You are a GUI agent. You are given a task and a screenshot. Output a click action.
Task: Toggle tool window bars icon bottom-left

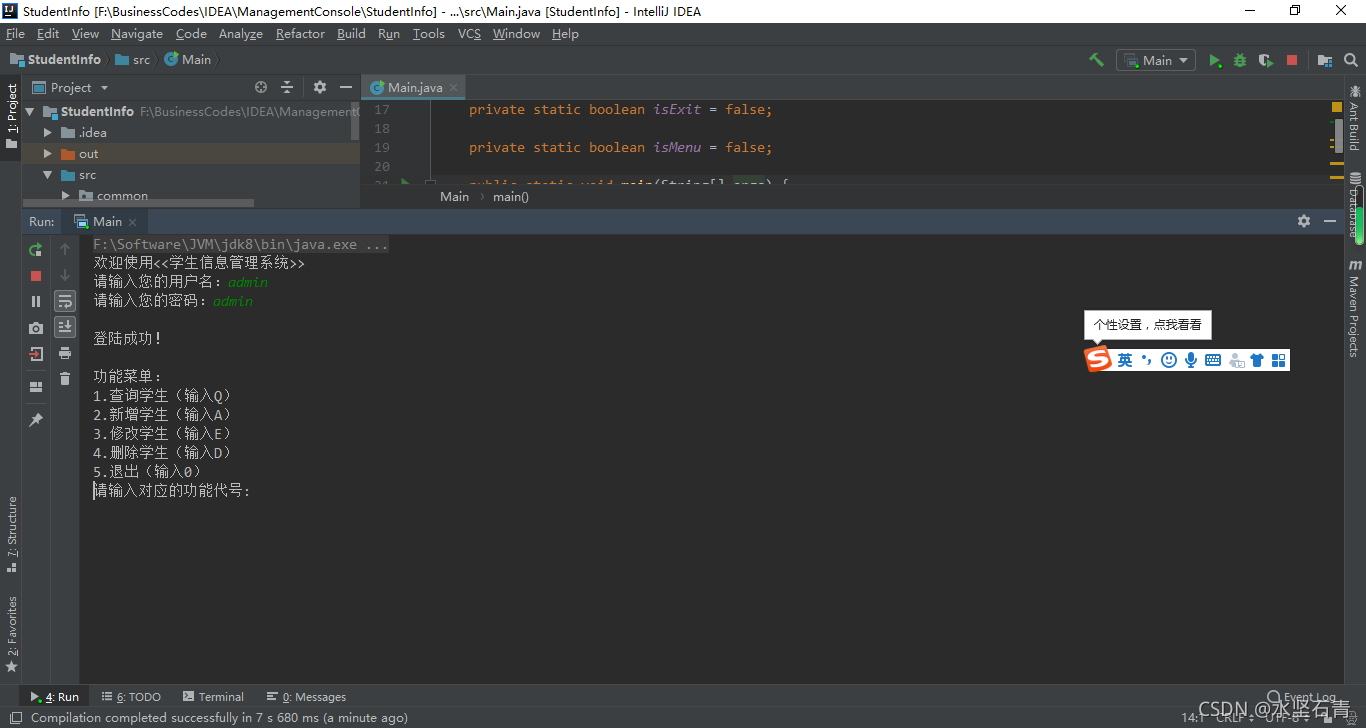[16, 717]
